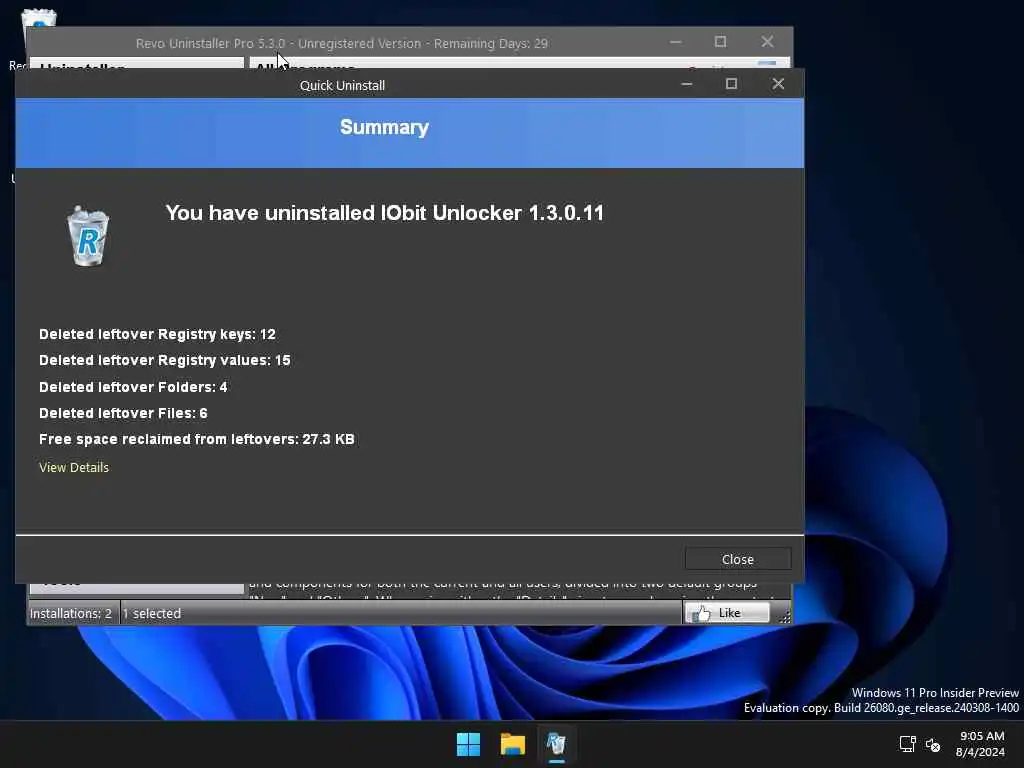Open File Explorer from the taskbar
The image size is (1024, 768).
pos(513,744)
